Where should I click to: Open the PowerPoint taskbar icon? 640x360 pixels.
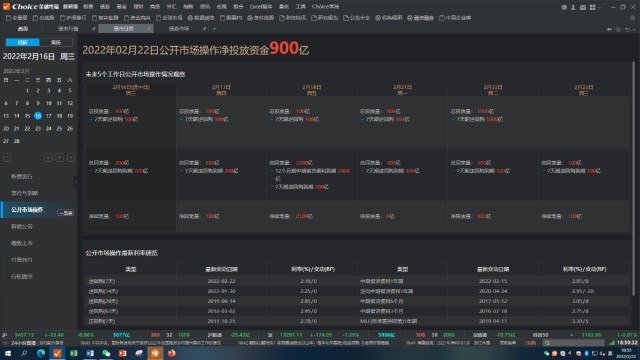tap(122, 353)
